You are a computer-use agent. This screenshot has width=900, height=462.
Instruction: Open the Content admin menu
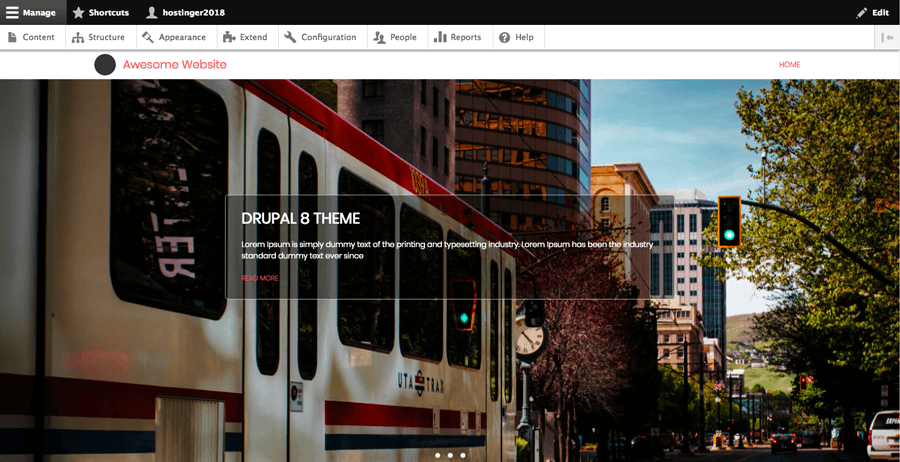(32, 37)
